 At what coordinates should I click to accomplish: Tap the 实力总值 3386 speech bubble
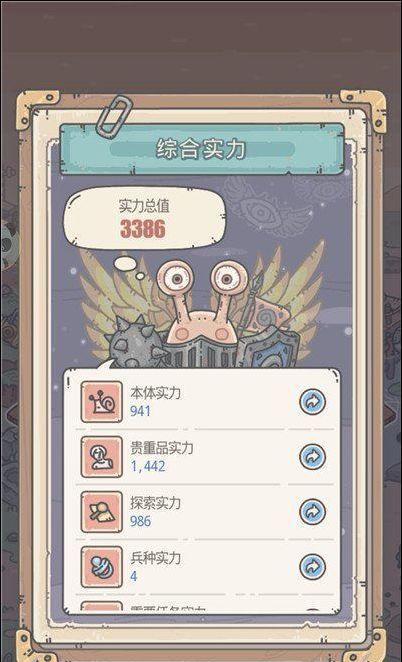point(144,218)
